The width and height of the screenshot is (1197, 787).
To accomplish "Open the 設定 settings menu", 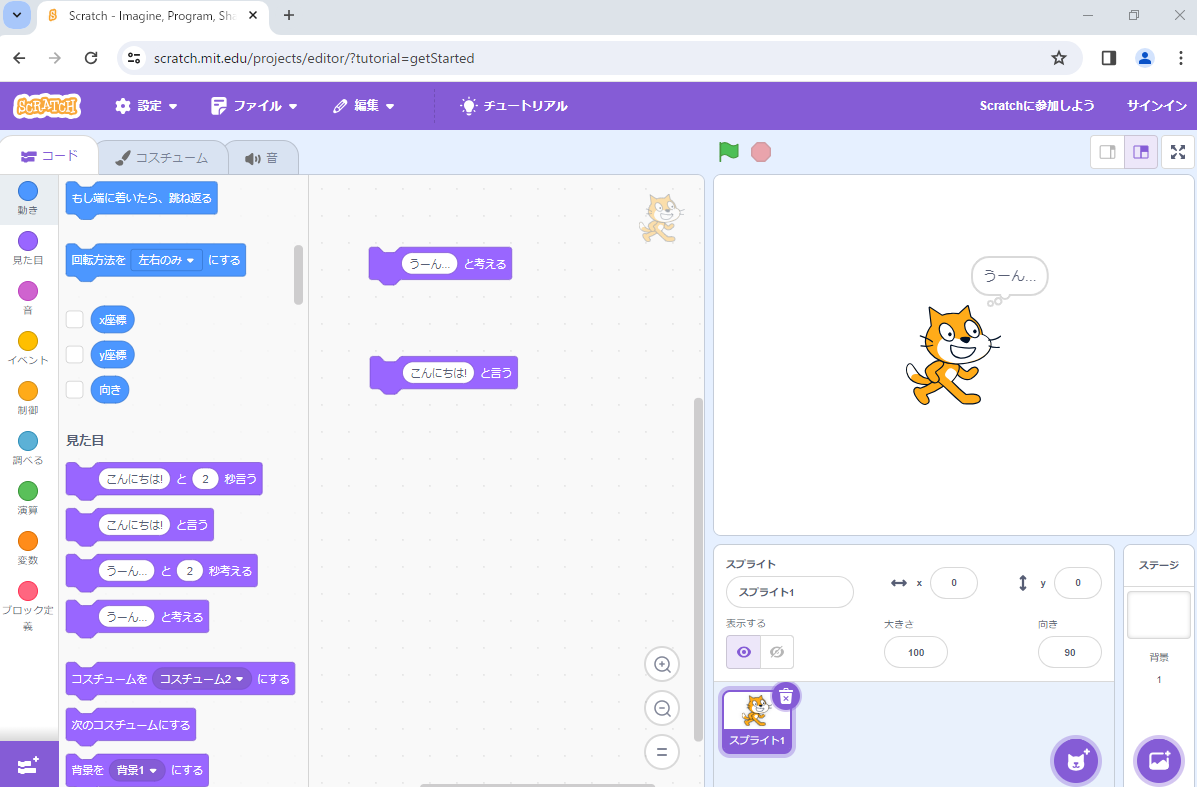I will 146,105.
